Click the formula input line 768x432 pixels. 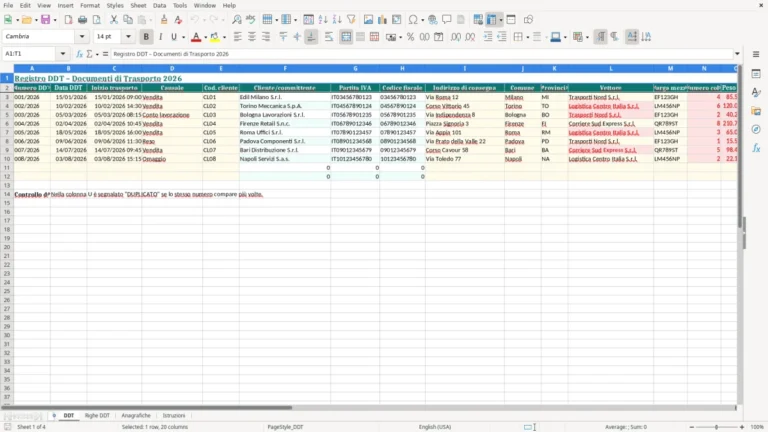(421, 54)
